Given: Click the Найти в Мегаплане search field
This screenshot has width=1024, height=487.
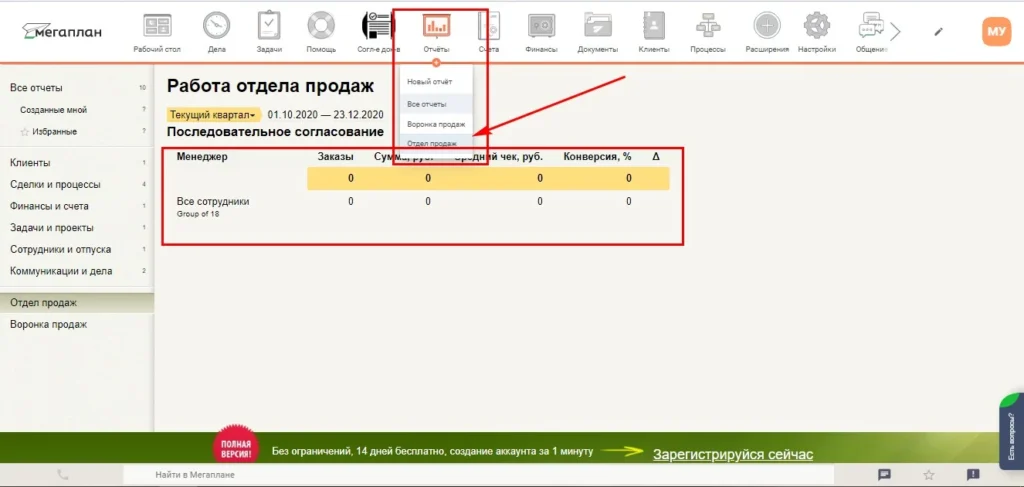Looking at the screenshot, I should [477, 475].
